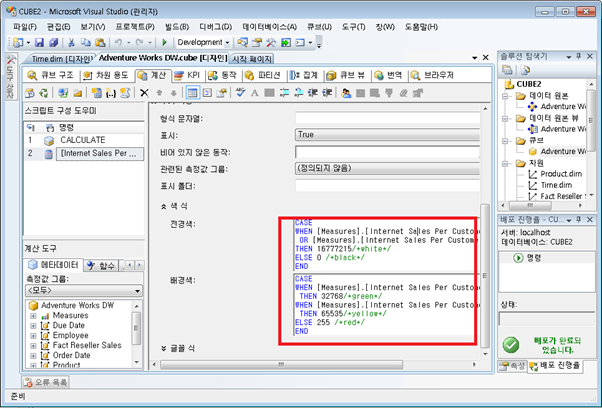602x408 pixels.
Task: Click the Paste clipboard icon
Action: [100, 43]
